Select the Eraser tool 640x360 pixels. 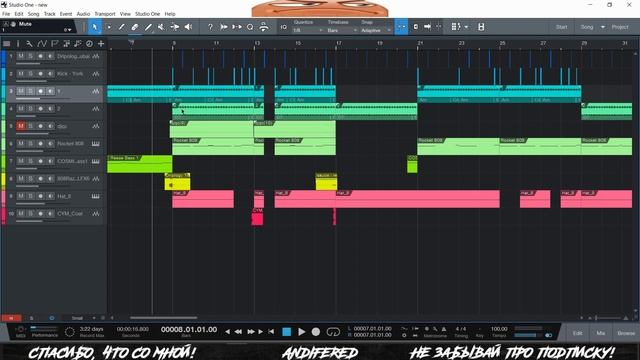[x=134, y=27]
